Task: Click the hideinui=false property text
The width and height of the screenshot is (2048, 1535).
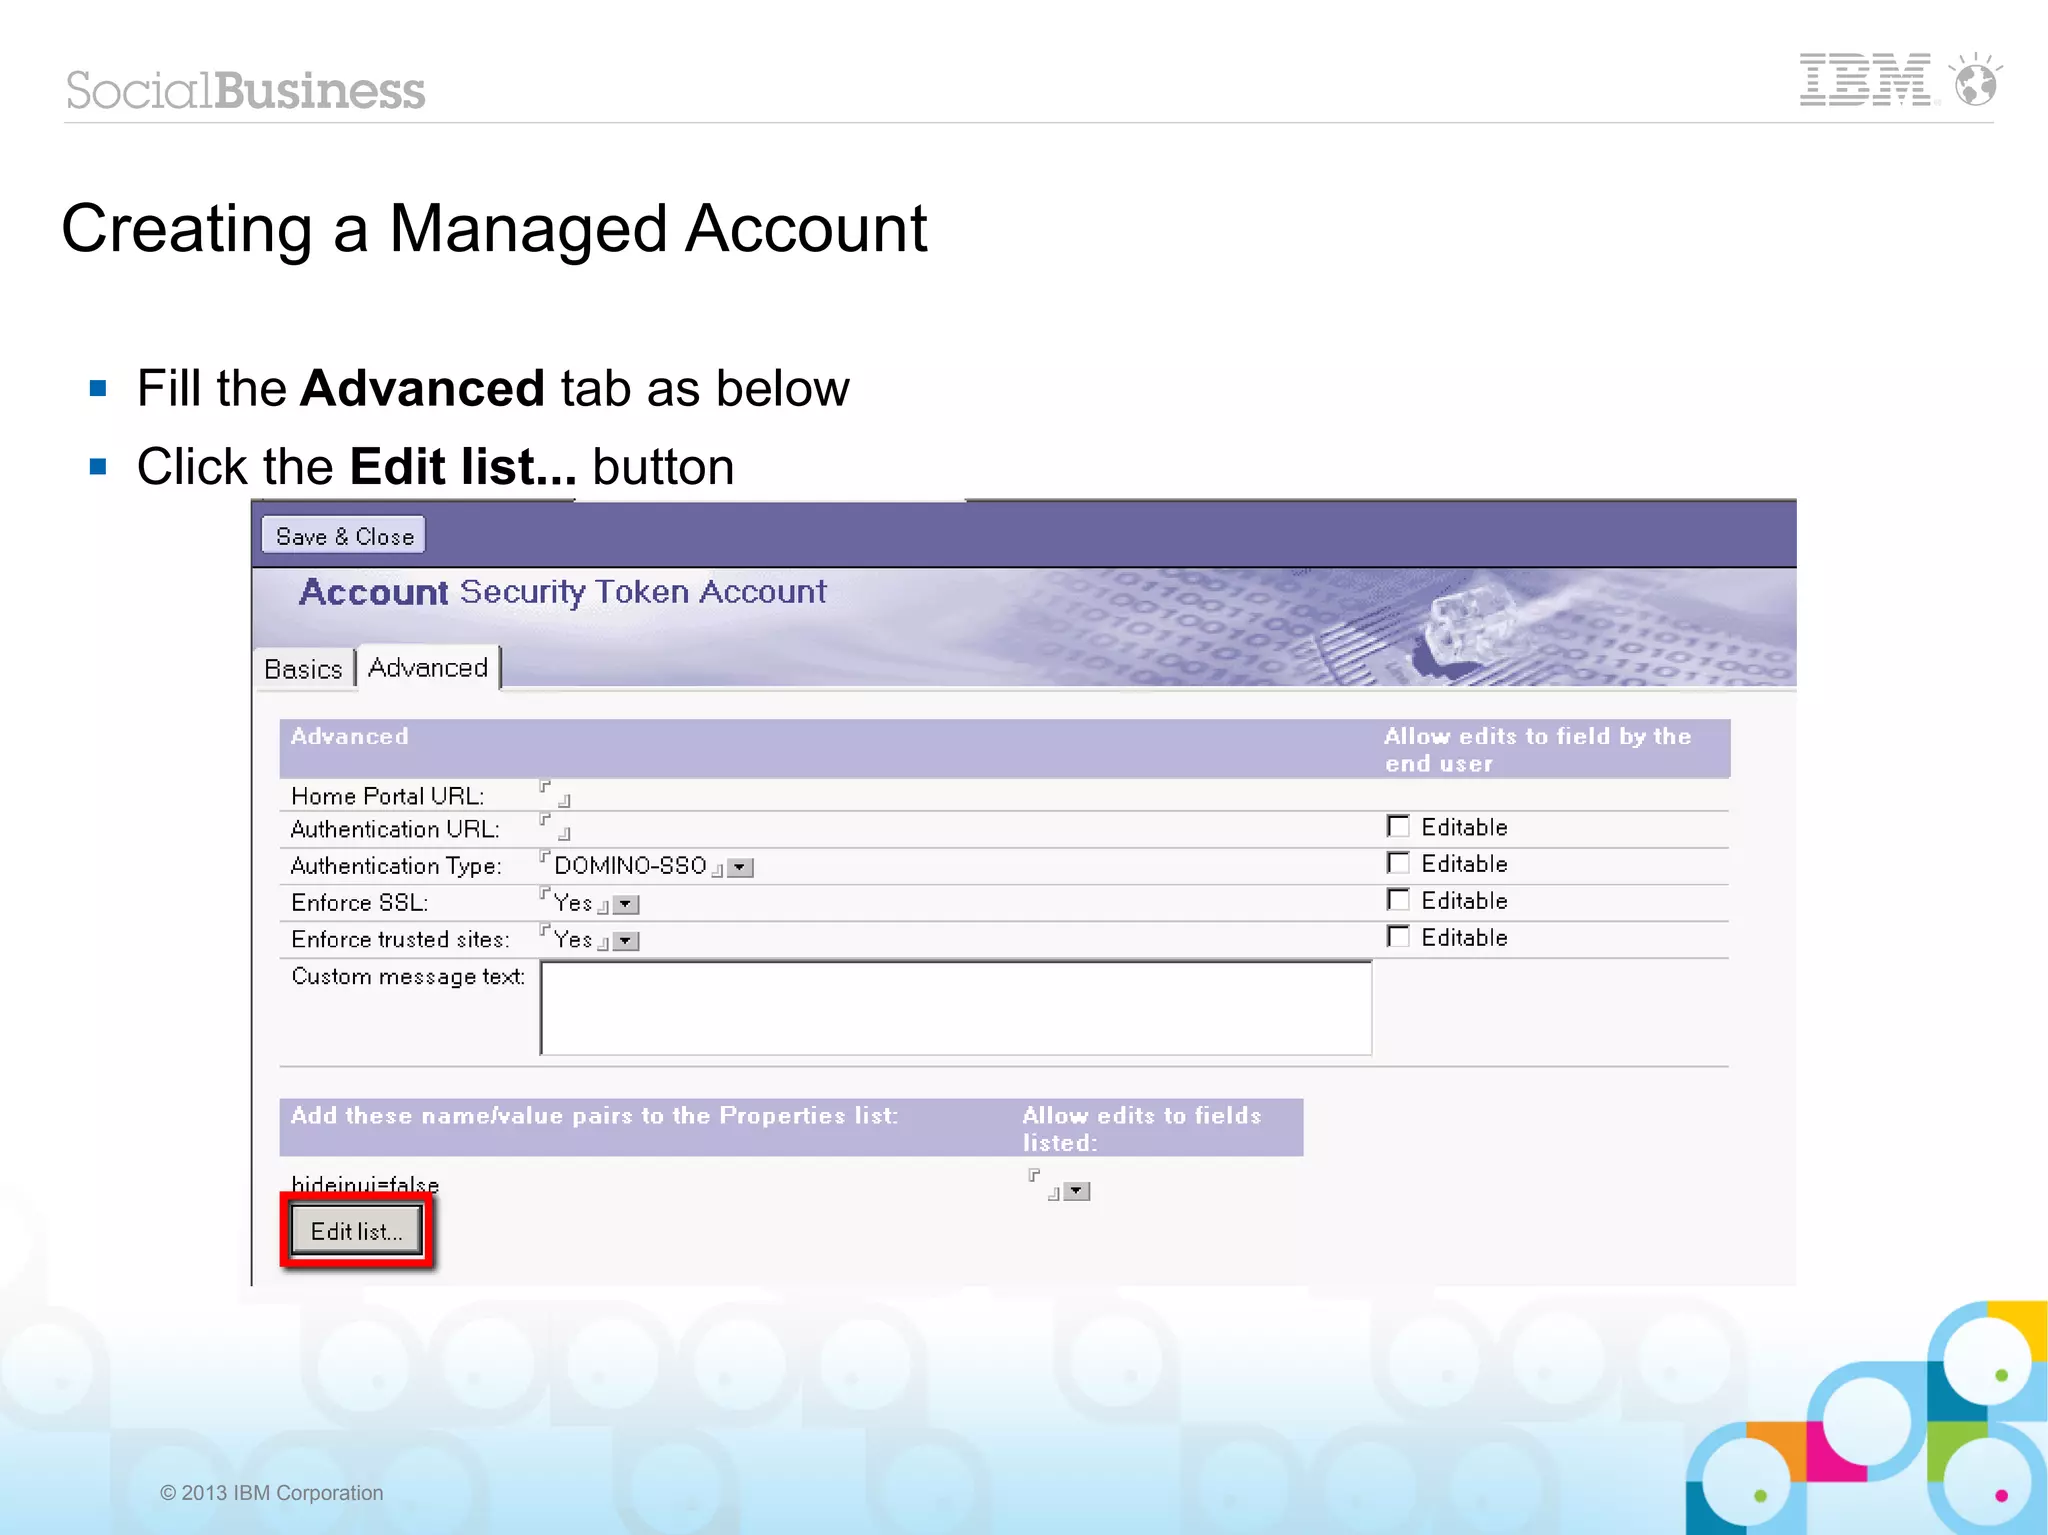Action: [365, 1185]
